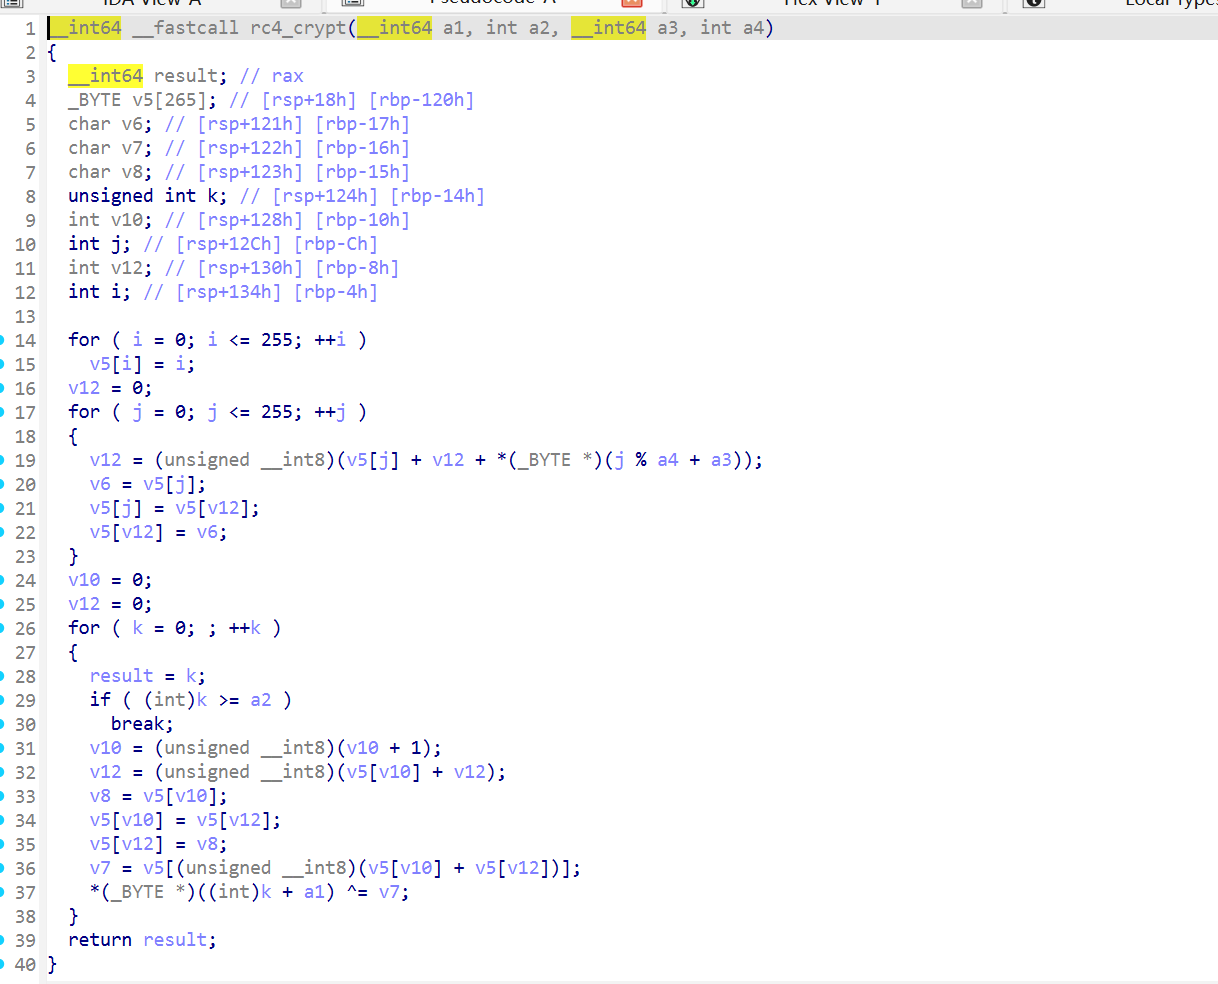The height and width of the screenshot is (984, 1218).
Task: Select the __fastcall calling convention keyword
Action: click(x=186, y=28)
